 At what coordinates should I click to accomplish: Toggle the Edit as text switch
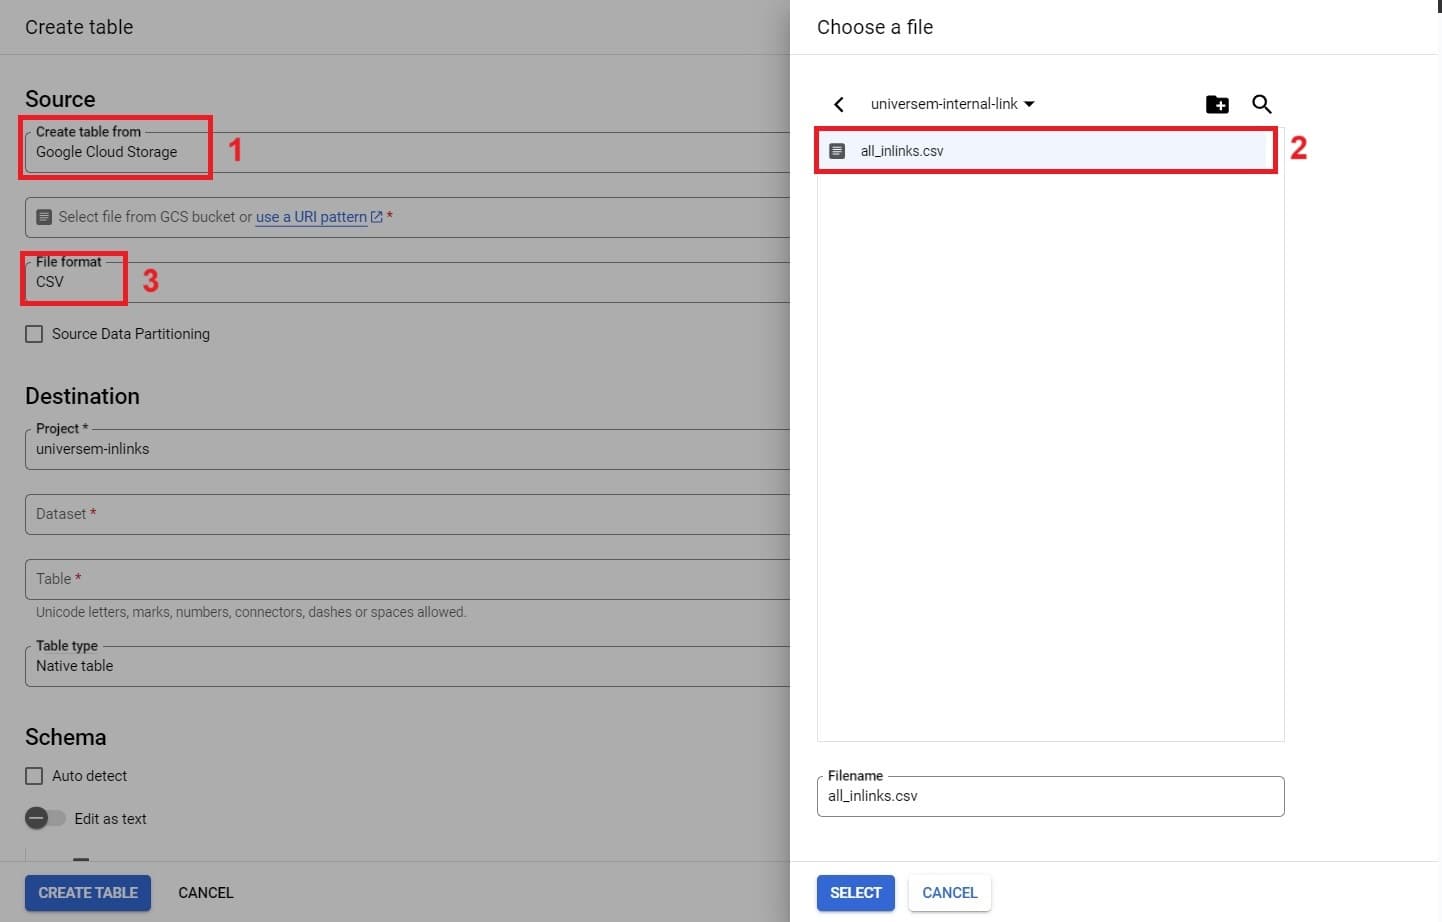[x=44, y=819]
